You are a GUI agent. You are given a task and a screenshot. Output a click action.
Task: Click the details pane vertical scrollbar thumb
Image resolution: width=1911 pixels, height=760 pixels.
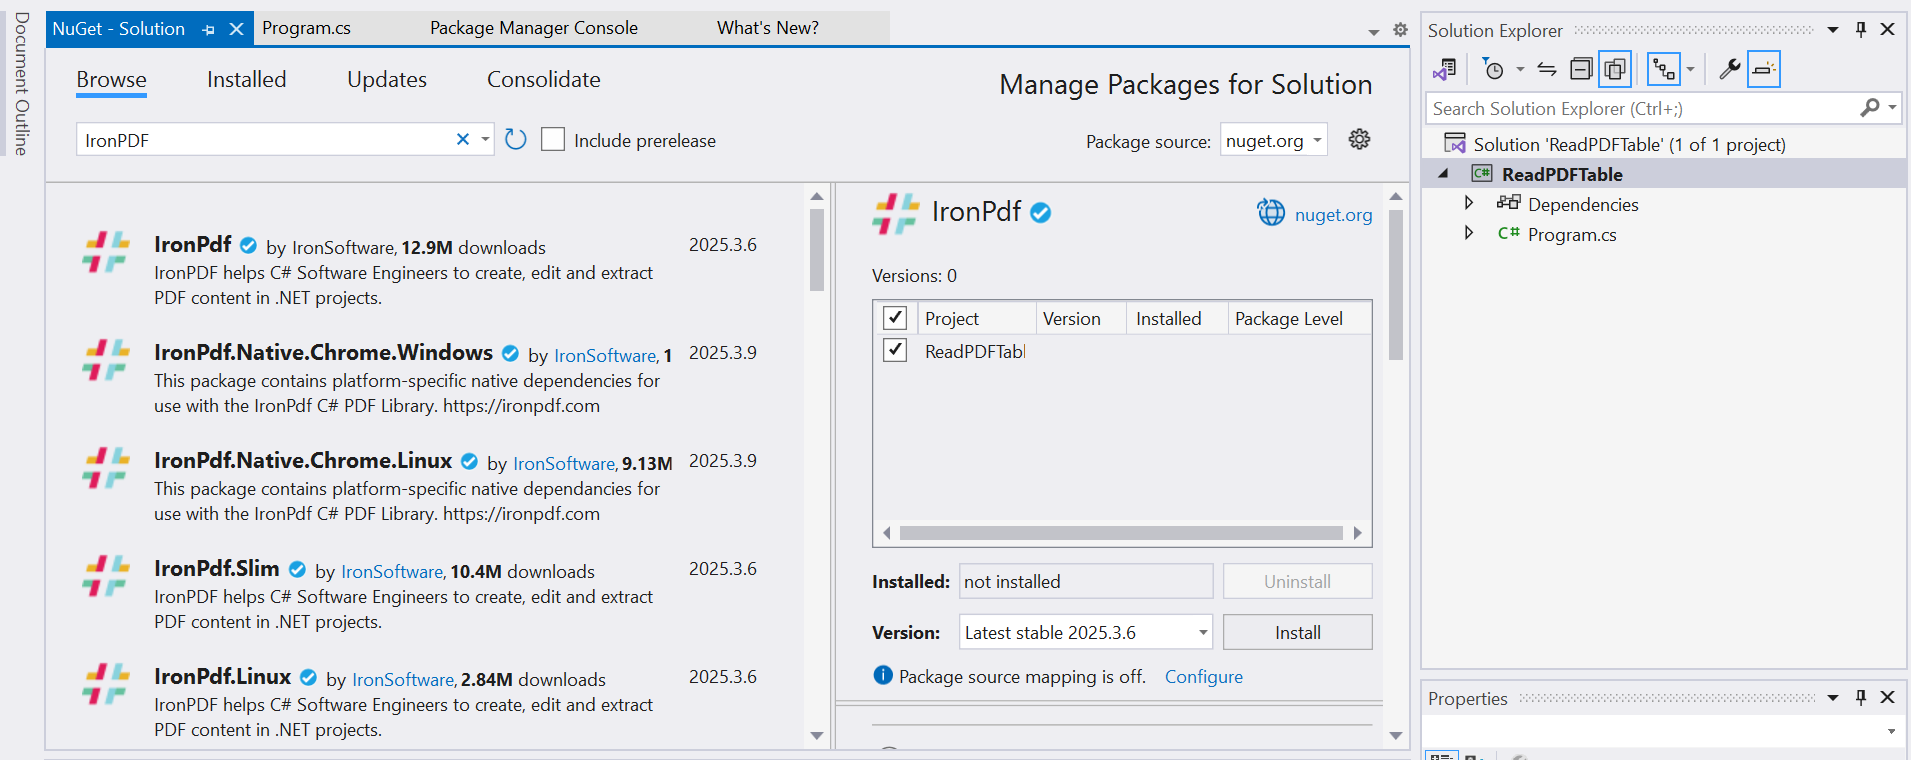pos(1396,284)
